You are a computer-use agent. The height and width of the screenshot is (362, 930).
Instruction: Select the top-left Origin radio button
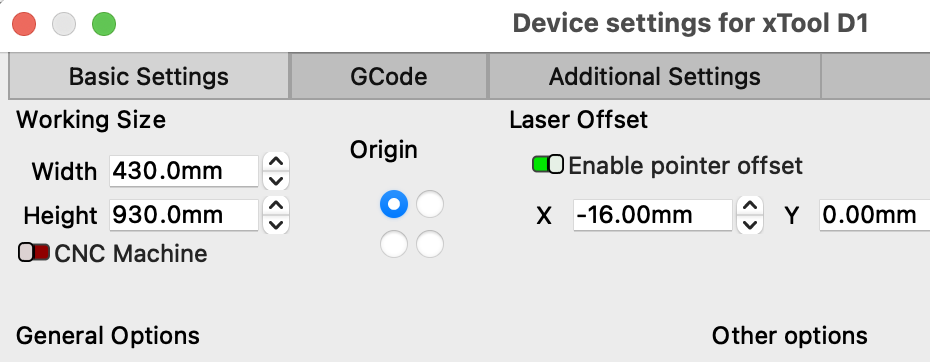[394, 204]
